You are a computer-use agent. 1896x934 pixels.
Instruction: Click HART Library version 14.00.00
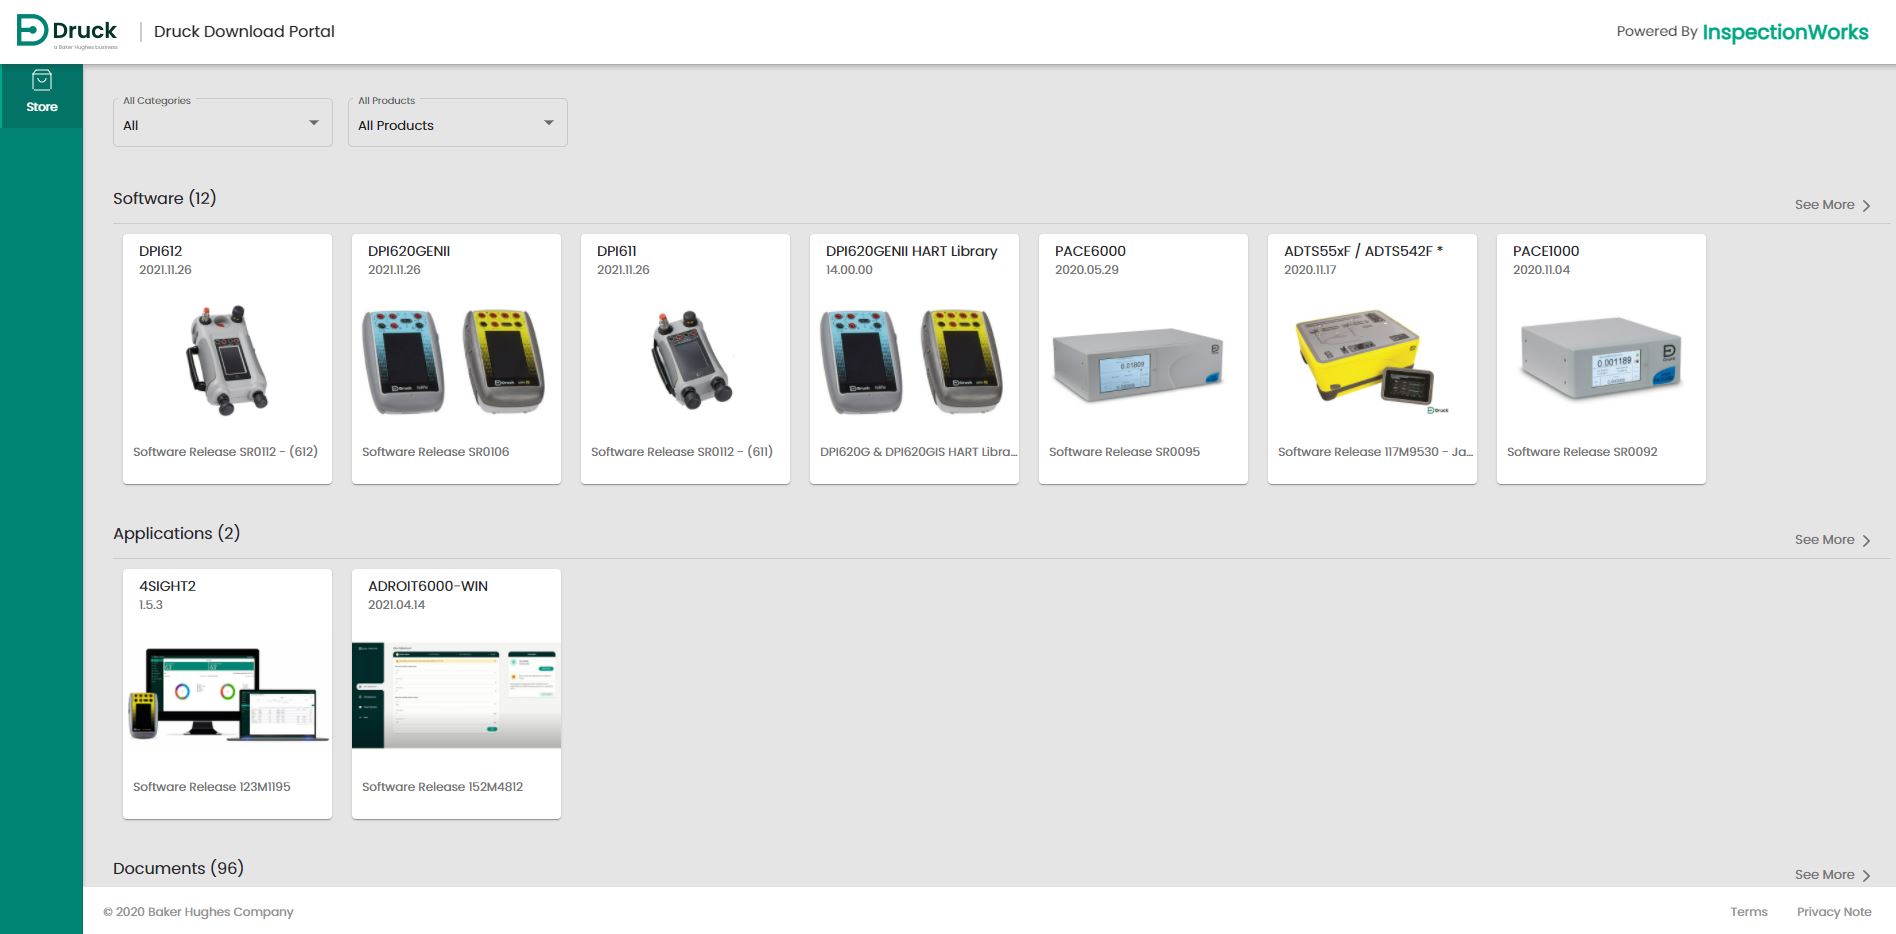pyautogui.click(x=849, y=270)
